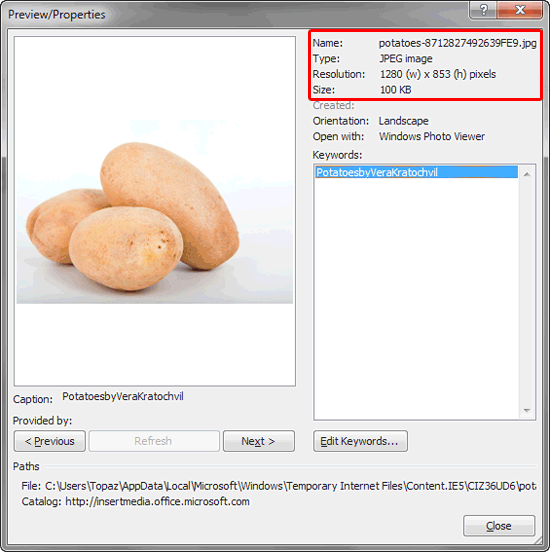Click the JPEG image type value
Screen dimensions: 550x552
406,58
